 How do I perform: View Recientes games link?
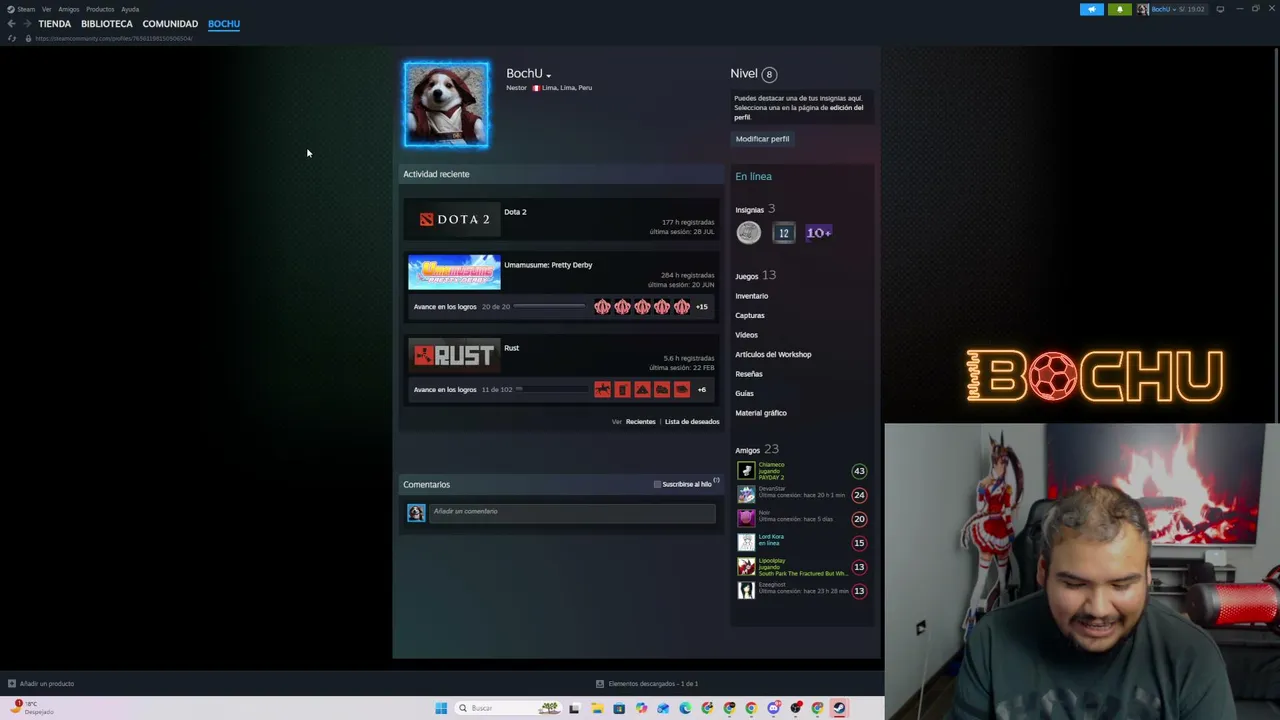tap(641, 422)
